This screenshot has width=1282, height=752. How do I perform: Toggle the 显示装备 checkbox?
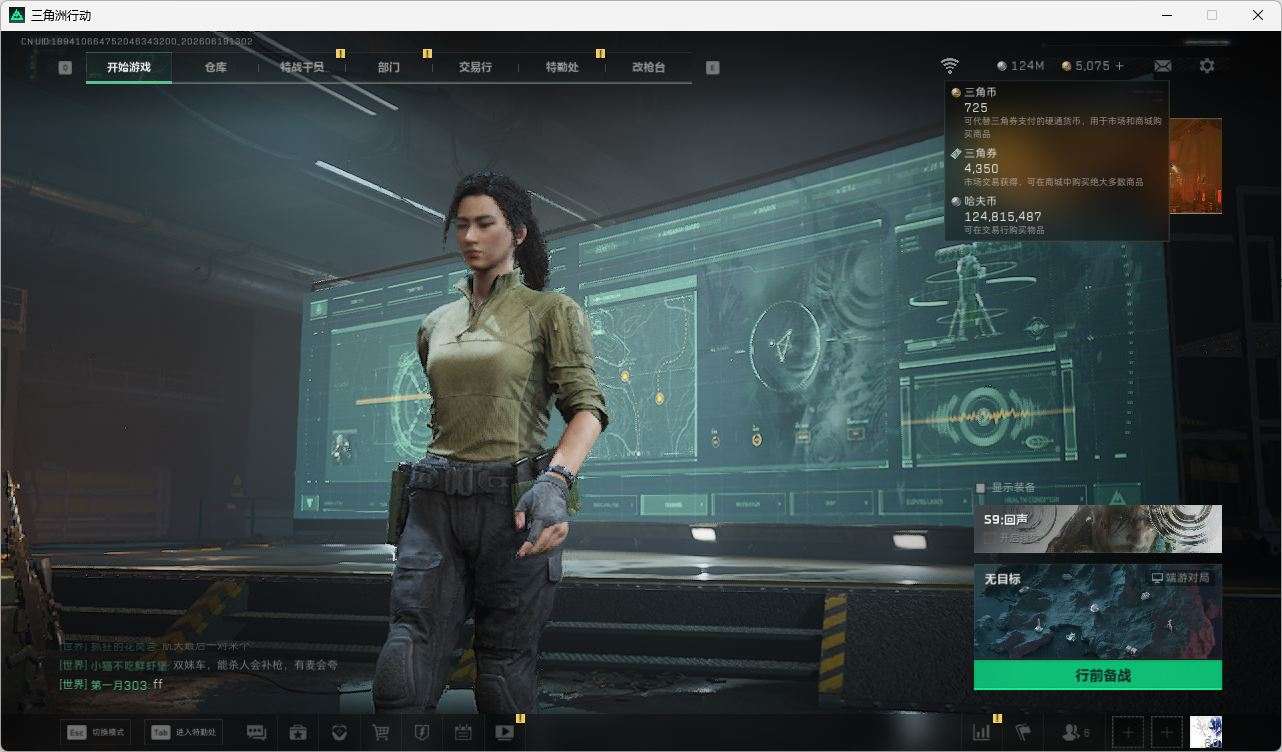pos(981,488)
